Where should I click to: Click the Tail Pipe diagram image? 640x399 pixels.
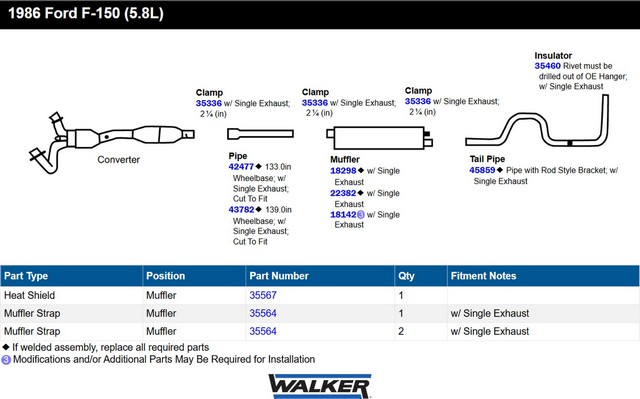click(x=537, y=120)
